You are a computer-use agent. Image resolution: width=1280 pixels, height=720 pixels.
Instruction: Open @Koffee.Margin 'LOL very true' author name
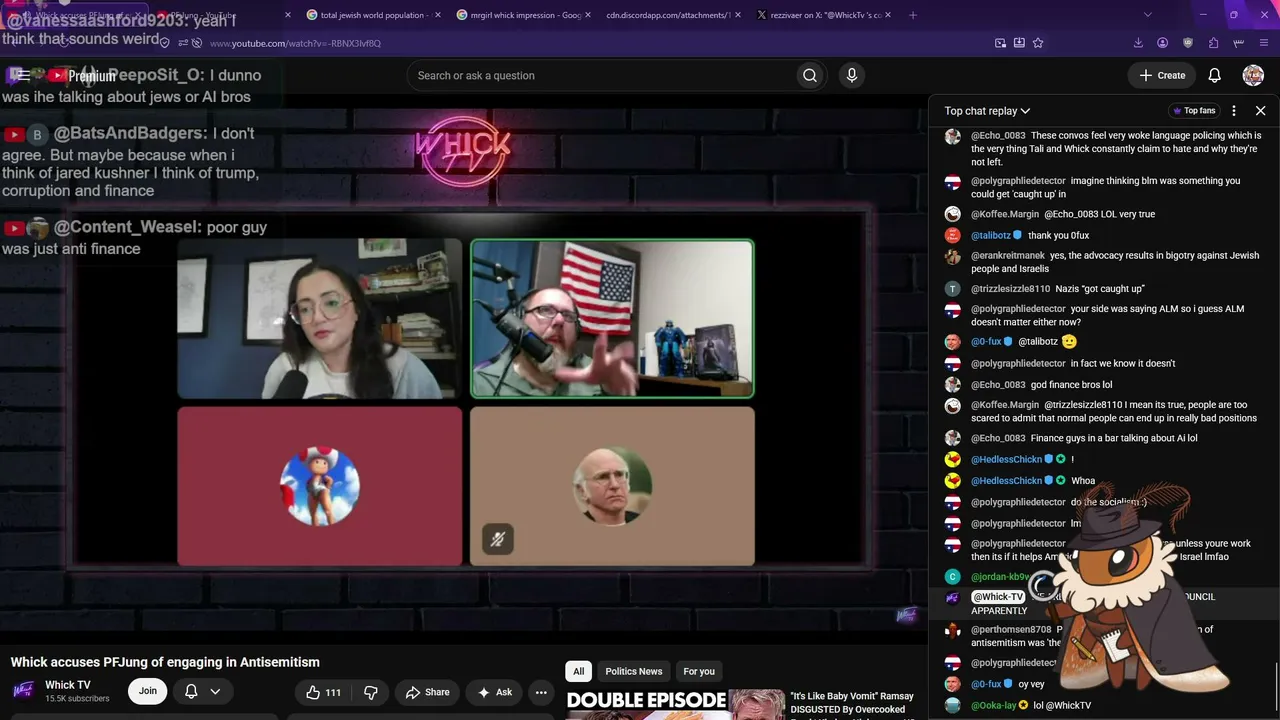[x=1005, y=214]
